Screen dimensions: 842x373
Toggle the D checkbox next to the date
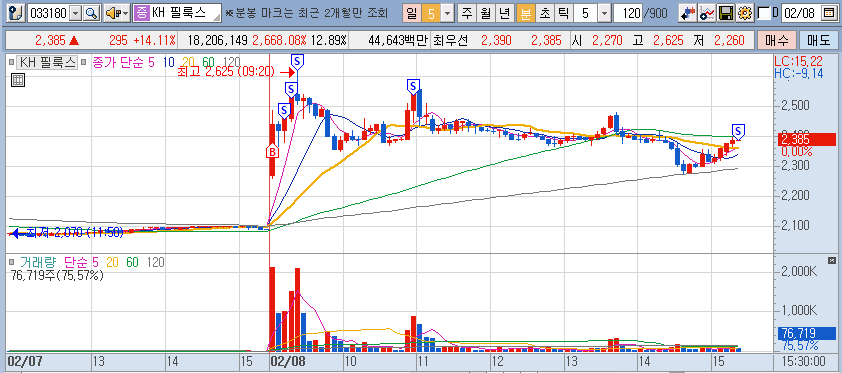(763, 13)
